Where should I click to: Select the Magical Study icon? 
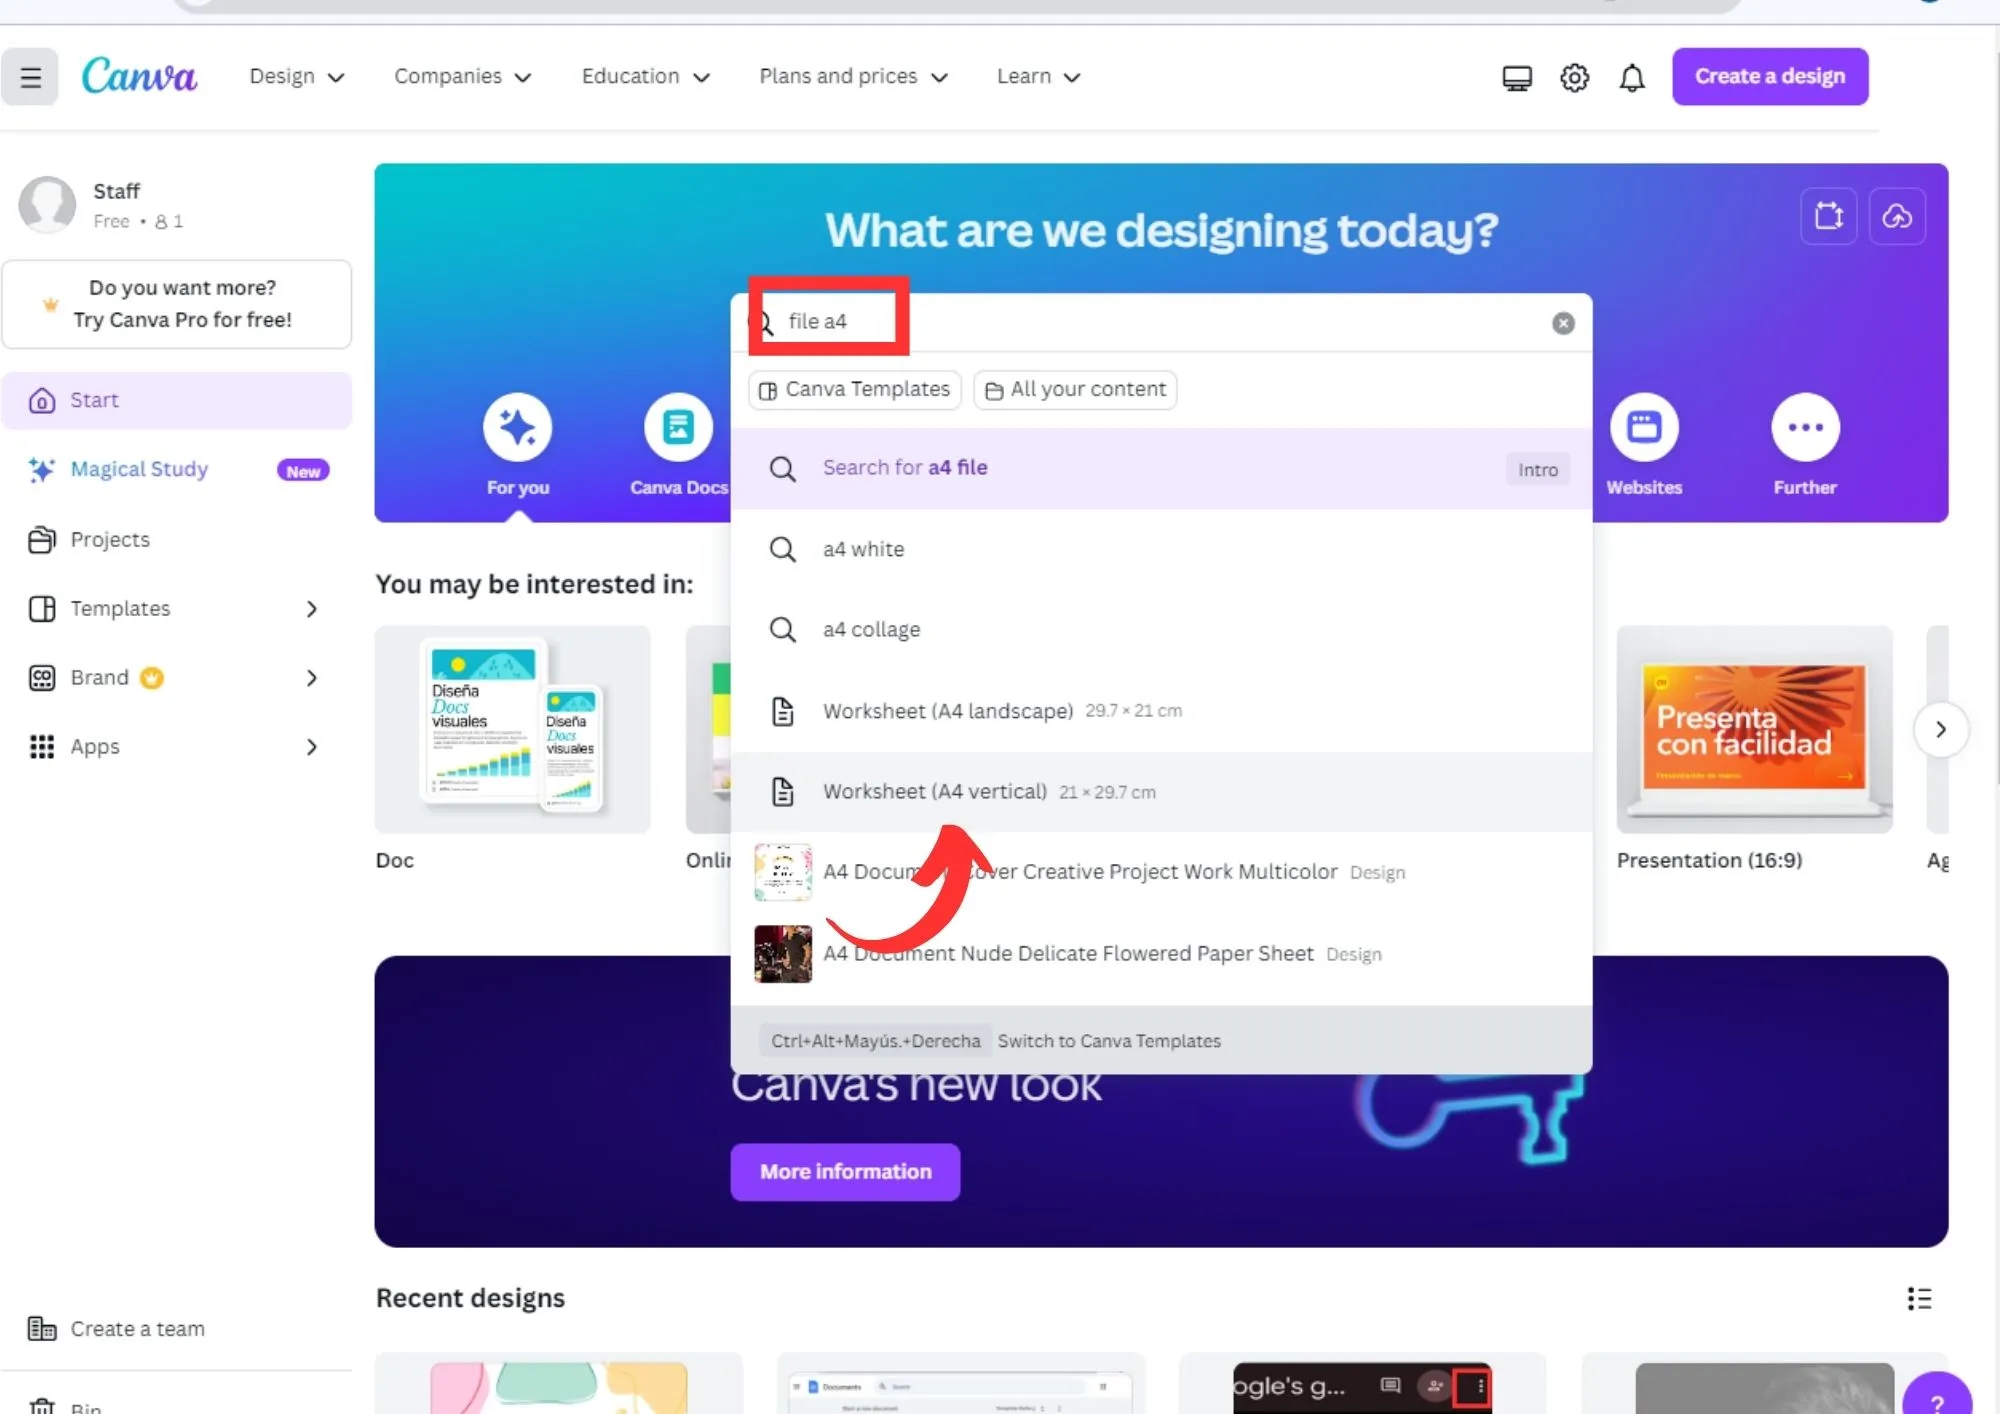[x=40, y=468]
